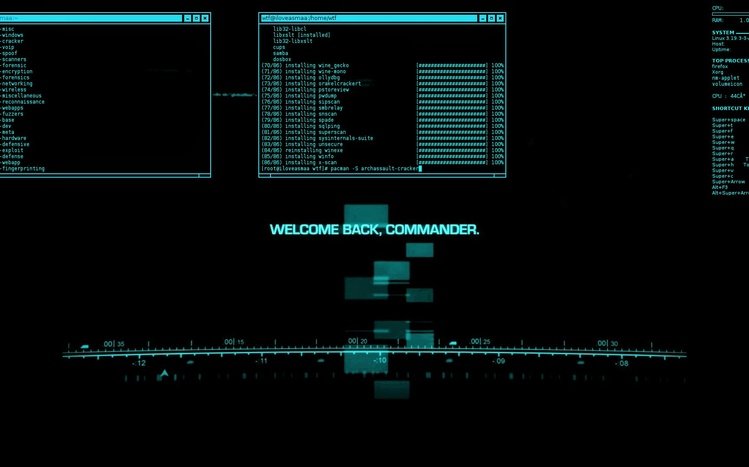Select the '-meta' line in left terminal

tap(8, 132)
